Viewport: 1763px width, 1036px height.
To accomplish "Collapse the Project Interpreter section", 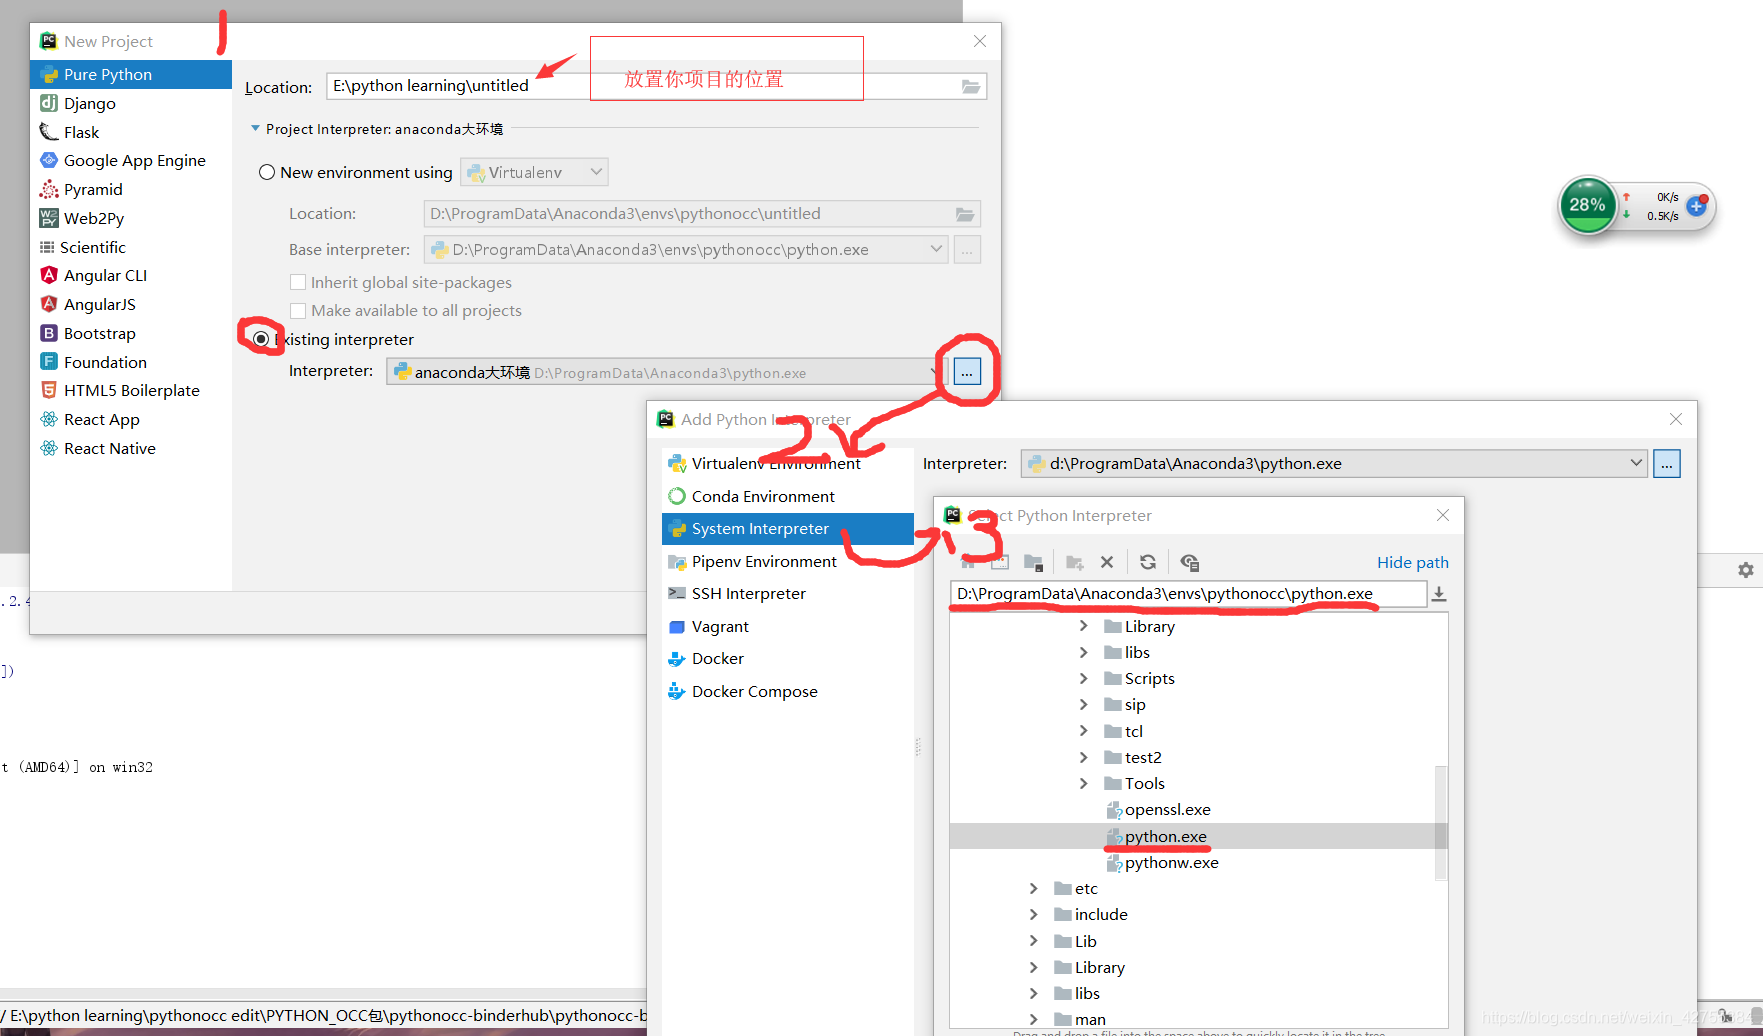I will [x=255, y=129].
